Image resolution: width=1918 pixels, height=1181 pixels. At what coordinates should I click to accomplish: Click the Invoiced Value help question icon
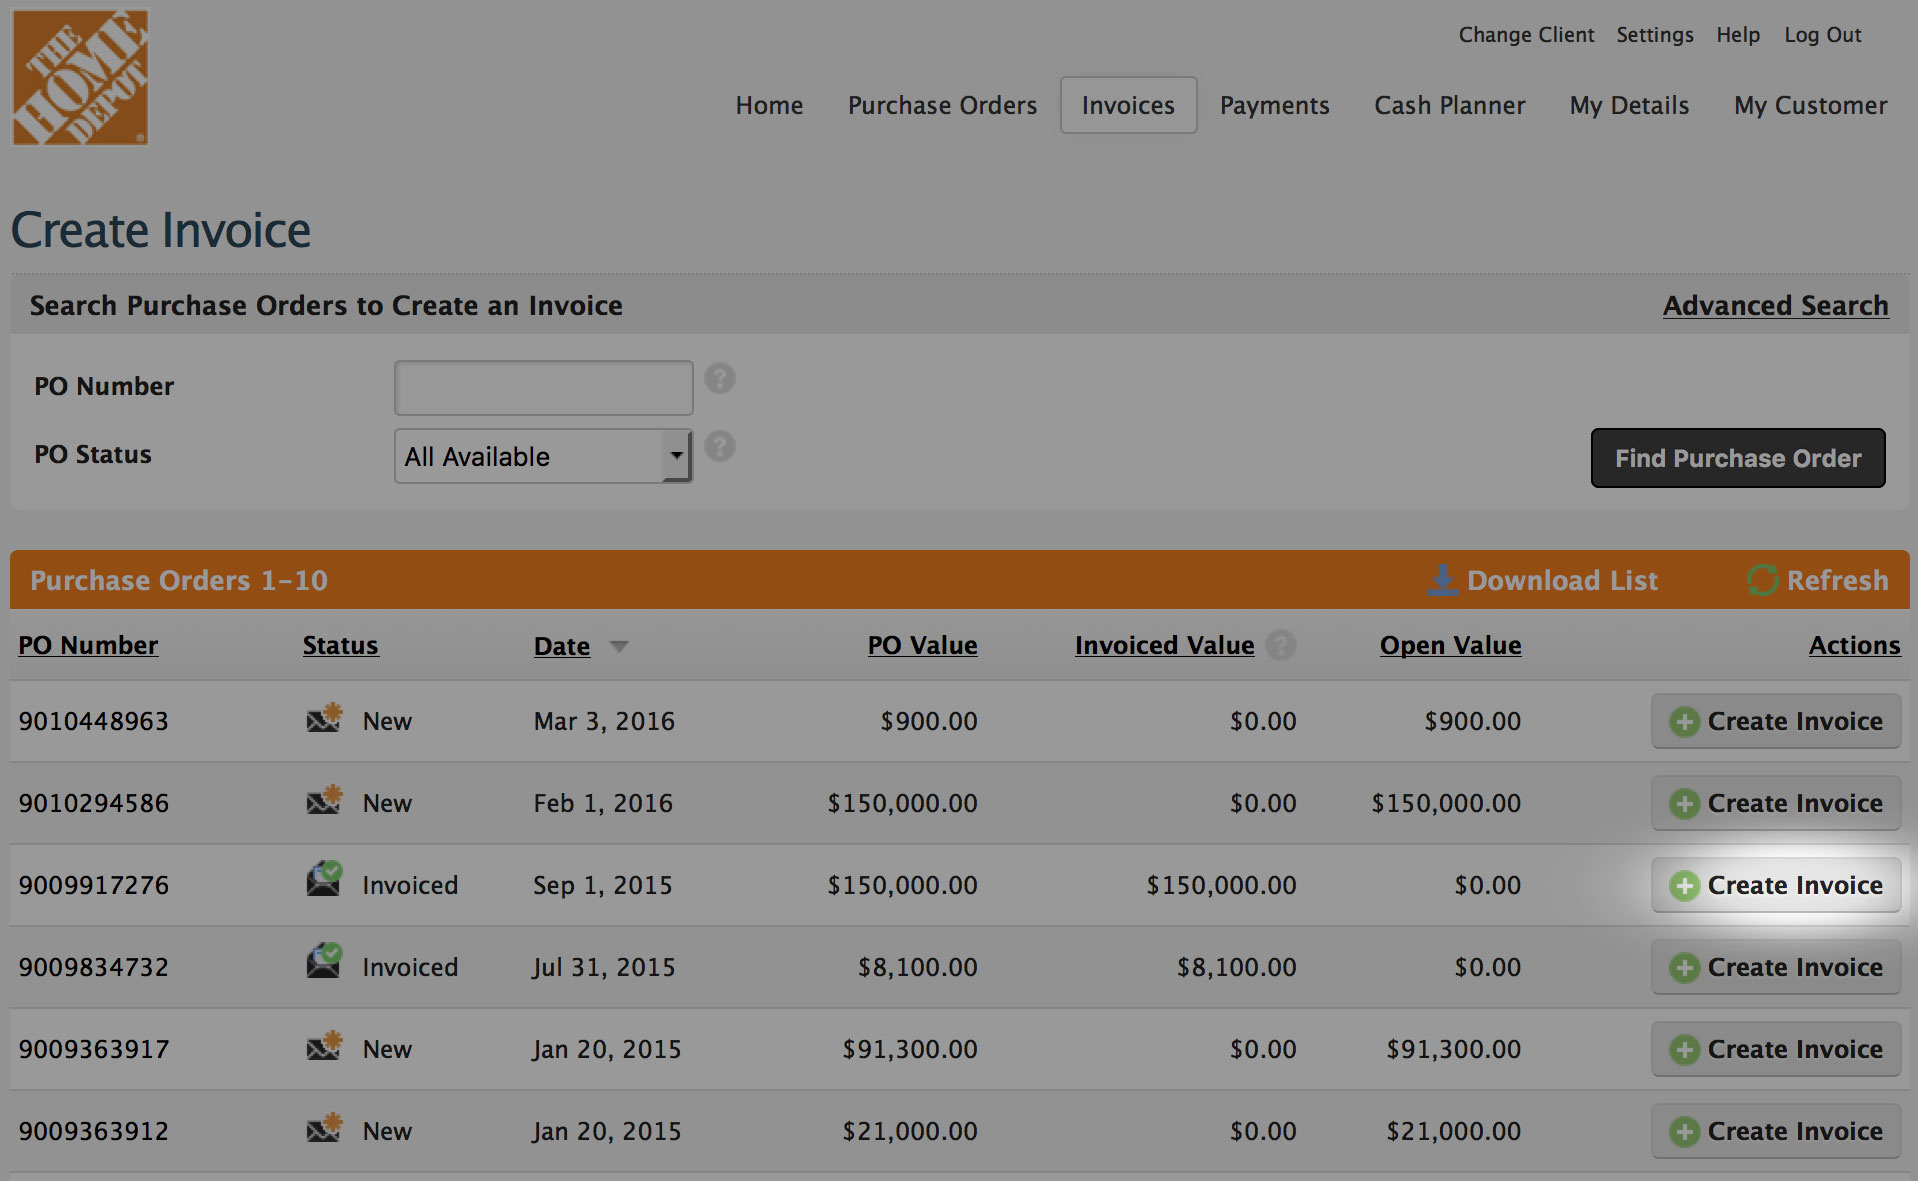pos(1281,645)
